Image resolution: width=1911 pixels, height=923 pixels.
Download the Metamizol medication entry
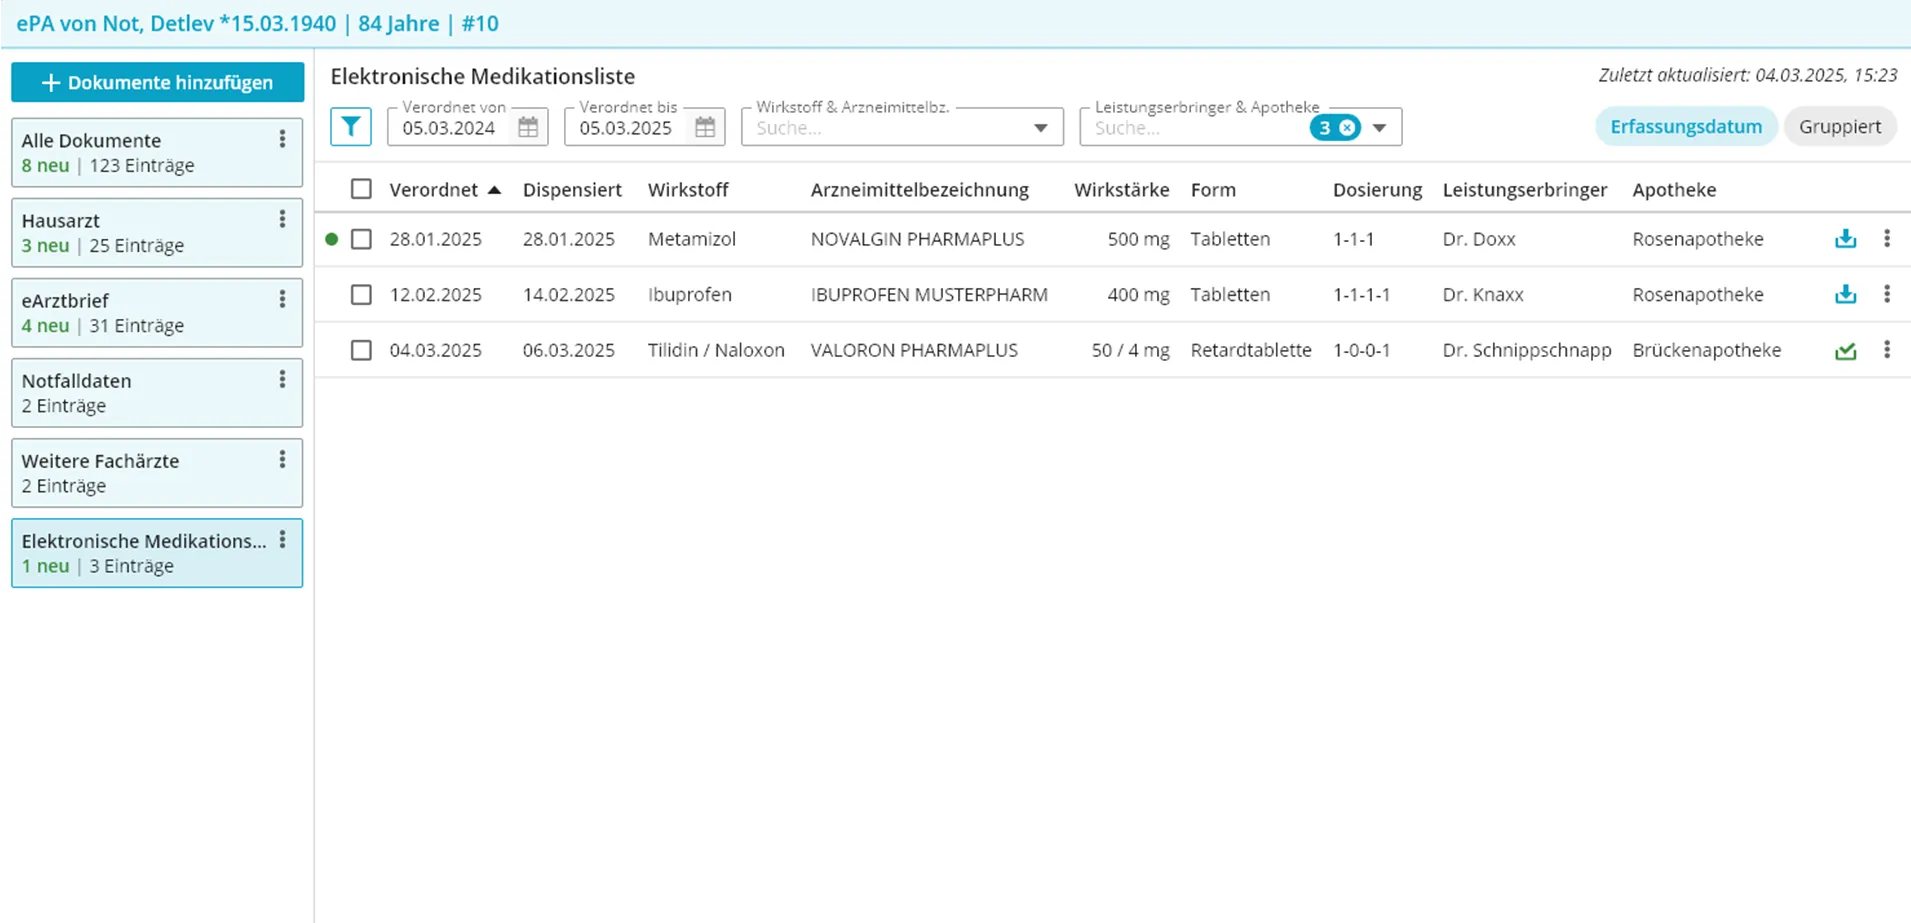pyautogui.click(x=1845, y=239)
